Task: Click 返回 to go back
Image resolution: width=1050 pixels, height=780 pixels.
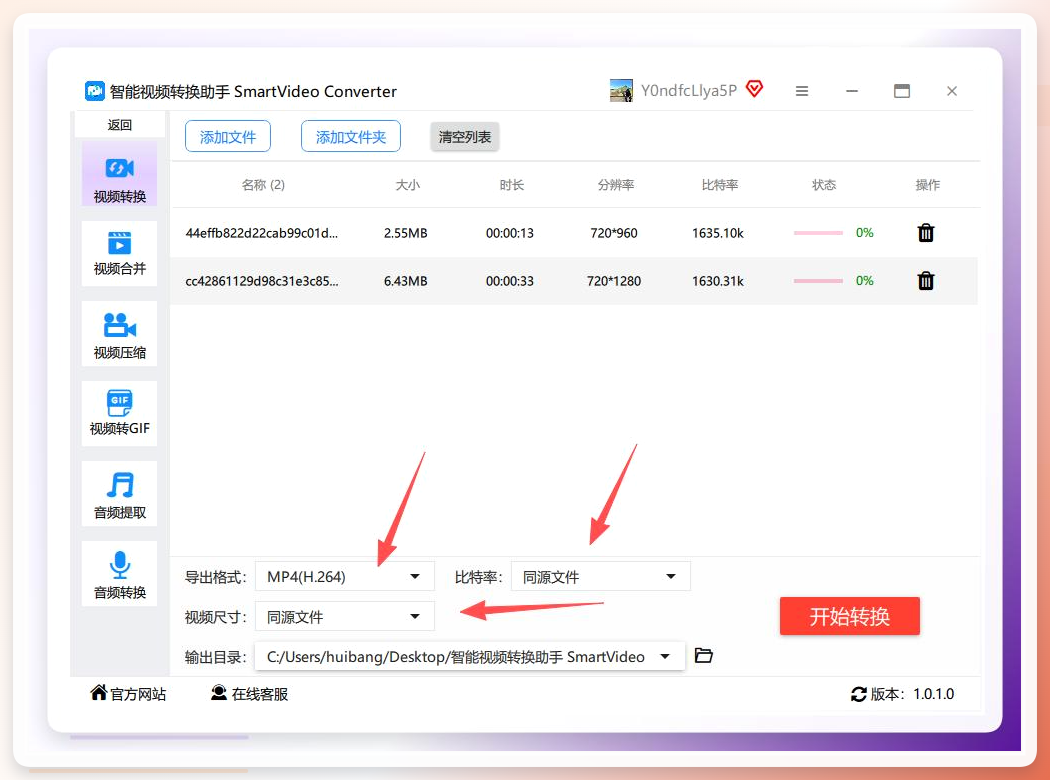Action: (119, 125)
